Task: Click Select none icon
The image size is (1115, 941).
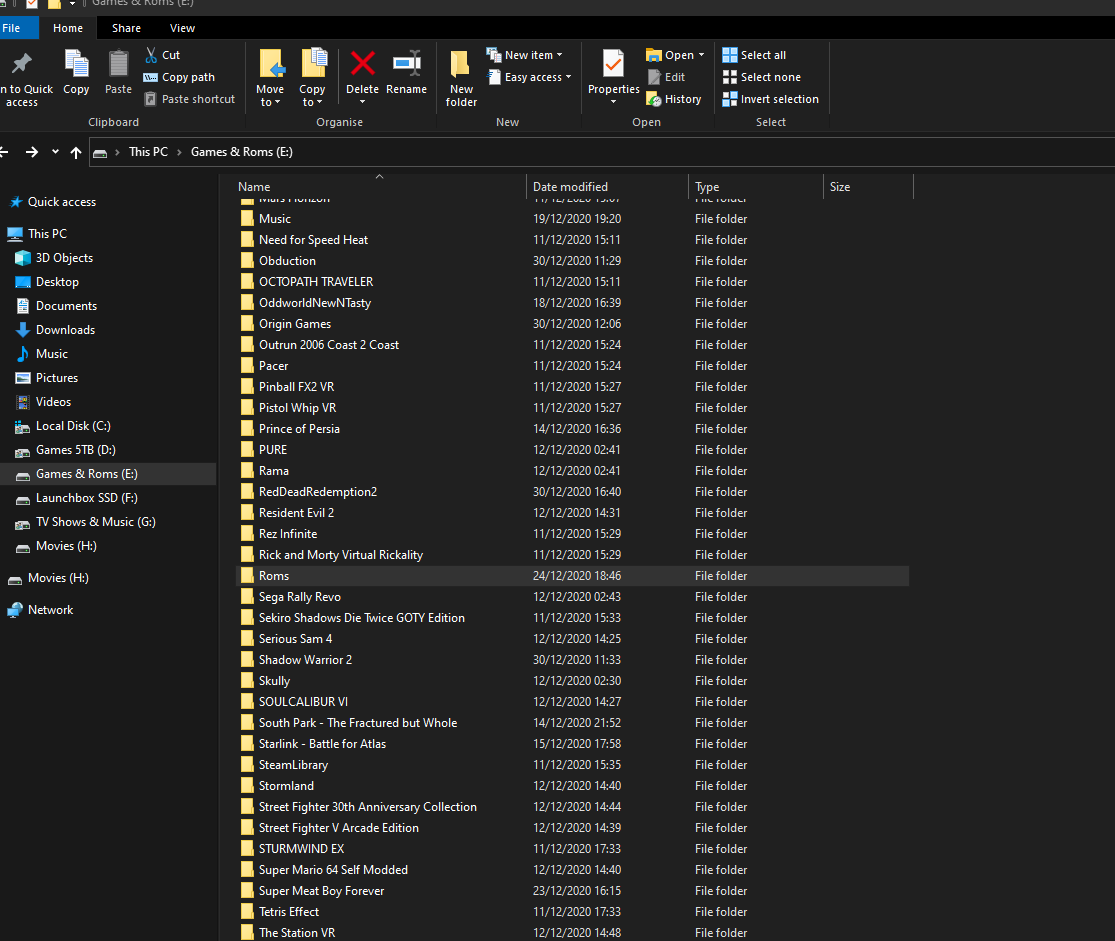Action: pos(730,77)
